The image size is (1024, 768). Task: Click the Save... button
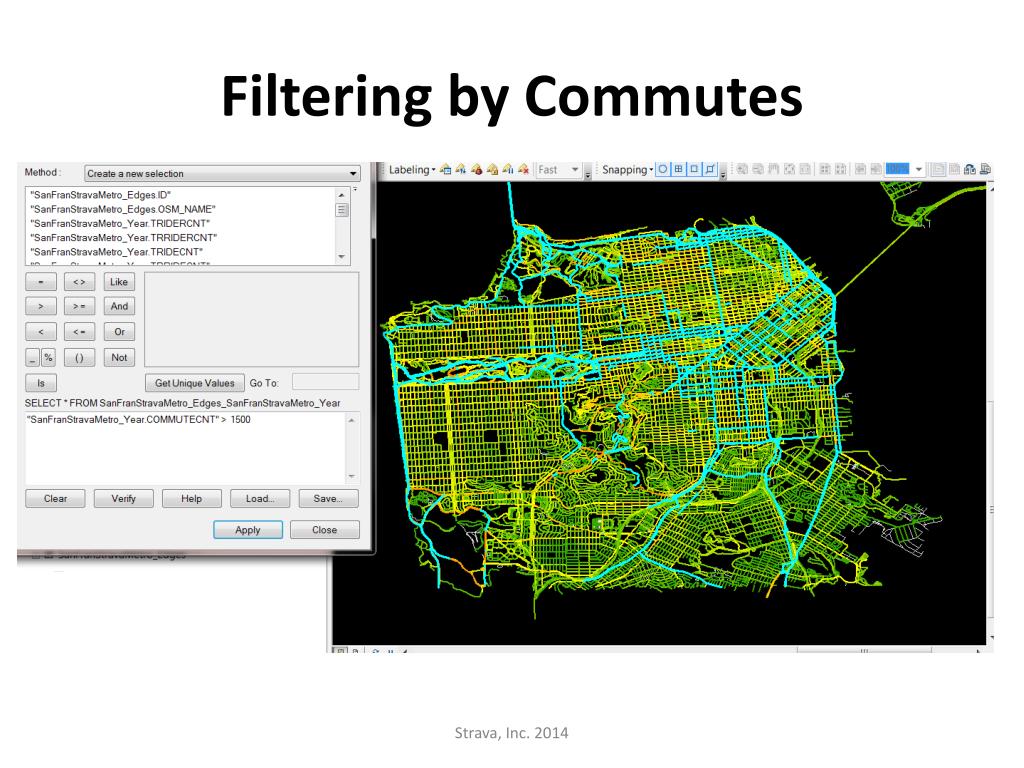pyautogui.click(x=328, y=499)
